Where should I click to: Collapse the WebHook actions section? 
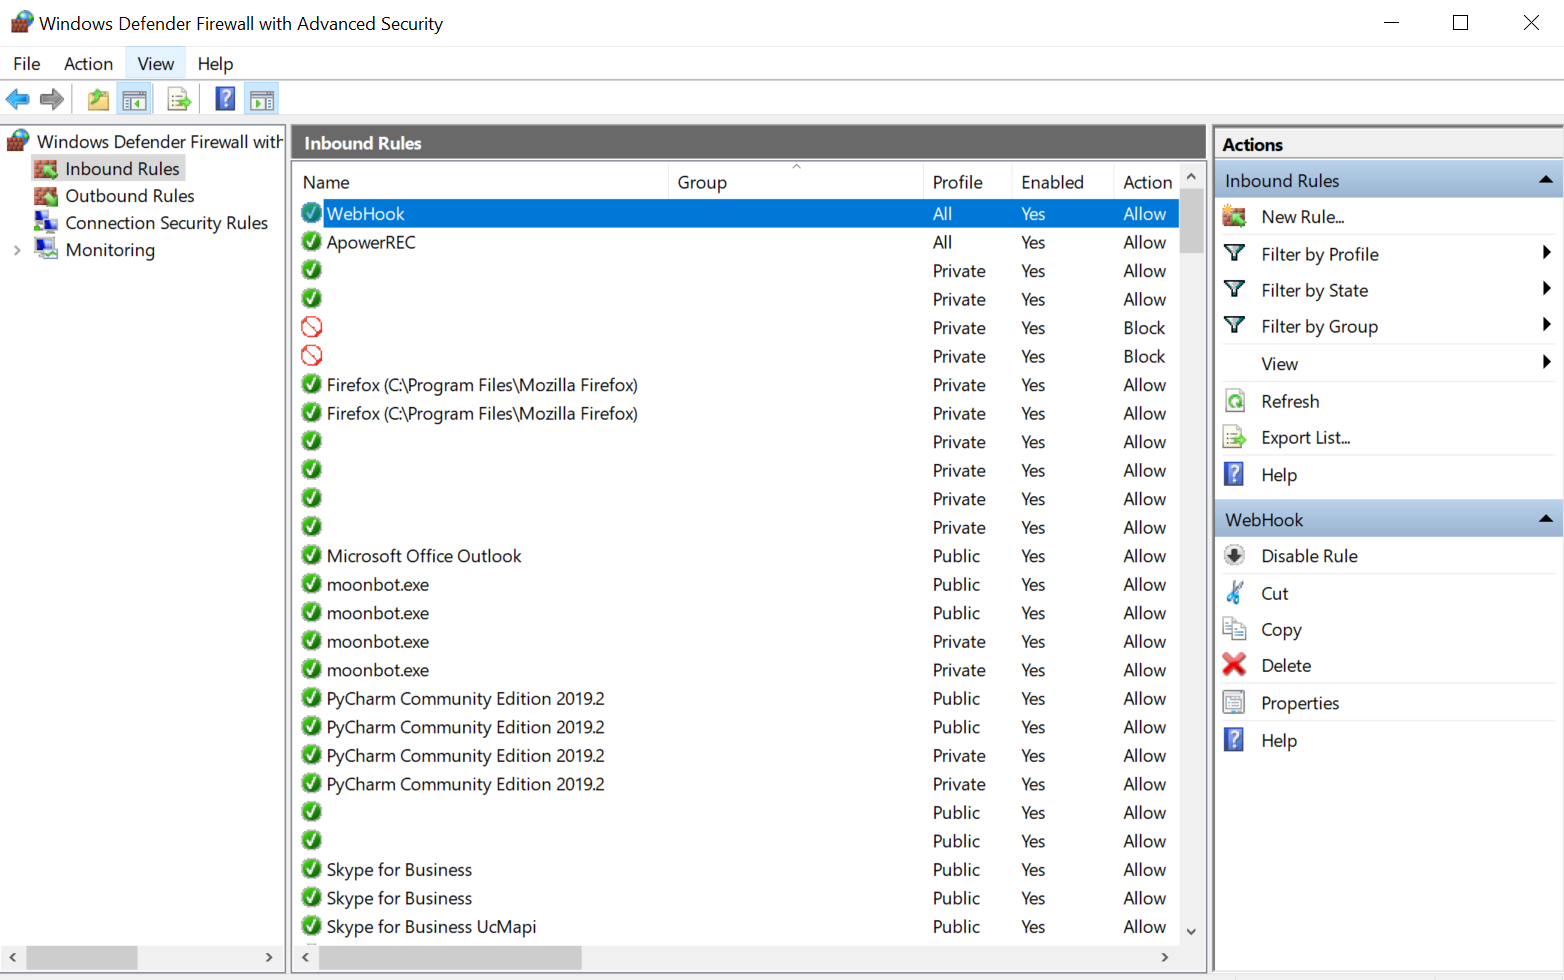1546,519
